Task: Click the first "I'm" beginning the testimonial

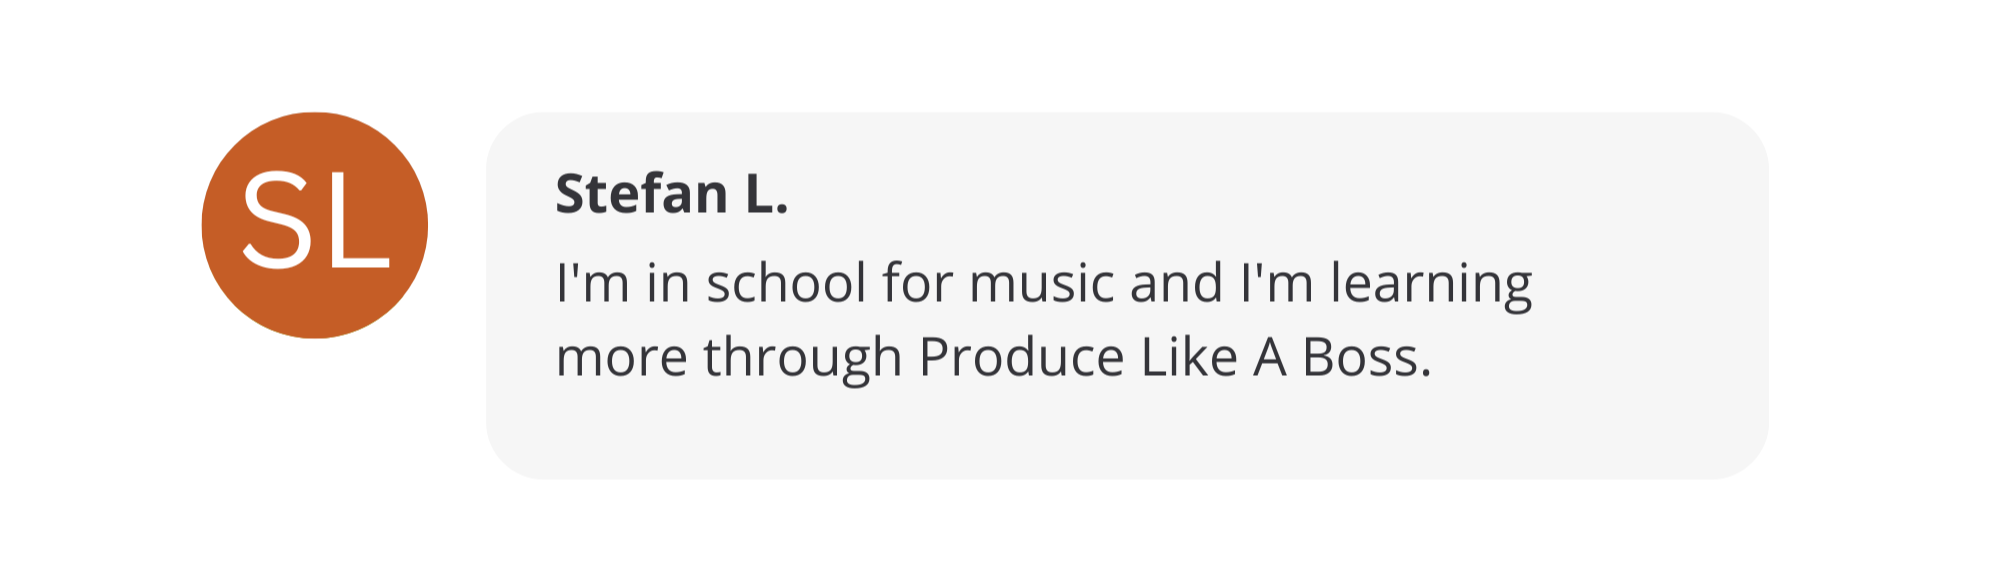Action: tap(592, 283)
